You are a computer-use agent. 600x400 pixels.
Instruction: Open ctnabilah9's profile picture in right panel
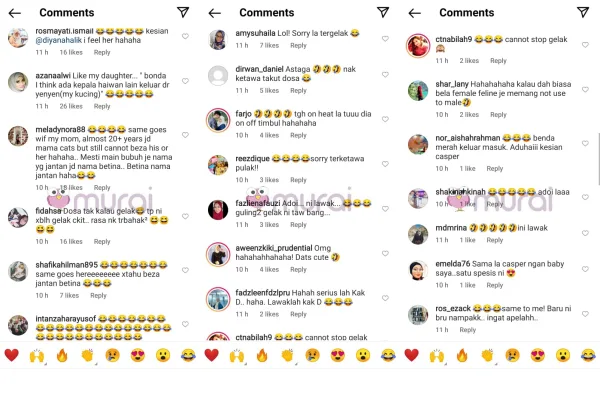coord(418,45)
